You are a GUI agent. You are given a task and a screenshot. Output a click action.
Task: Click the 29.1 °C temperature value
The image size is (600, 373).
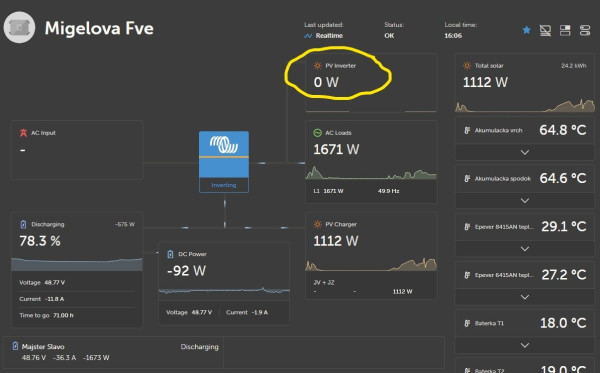click(x=564, y=226)
